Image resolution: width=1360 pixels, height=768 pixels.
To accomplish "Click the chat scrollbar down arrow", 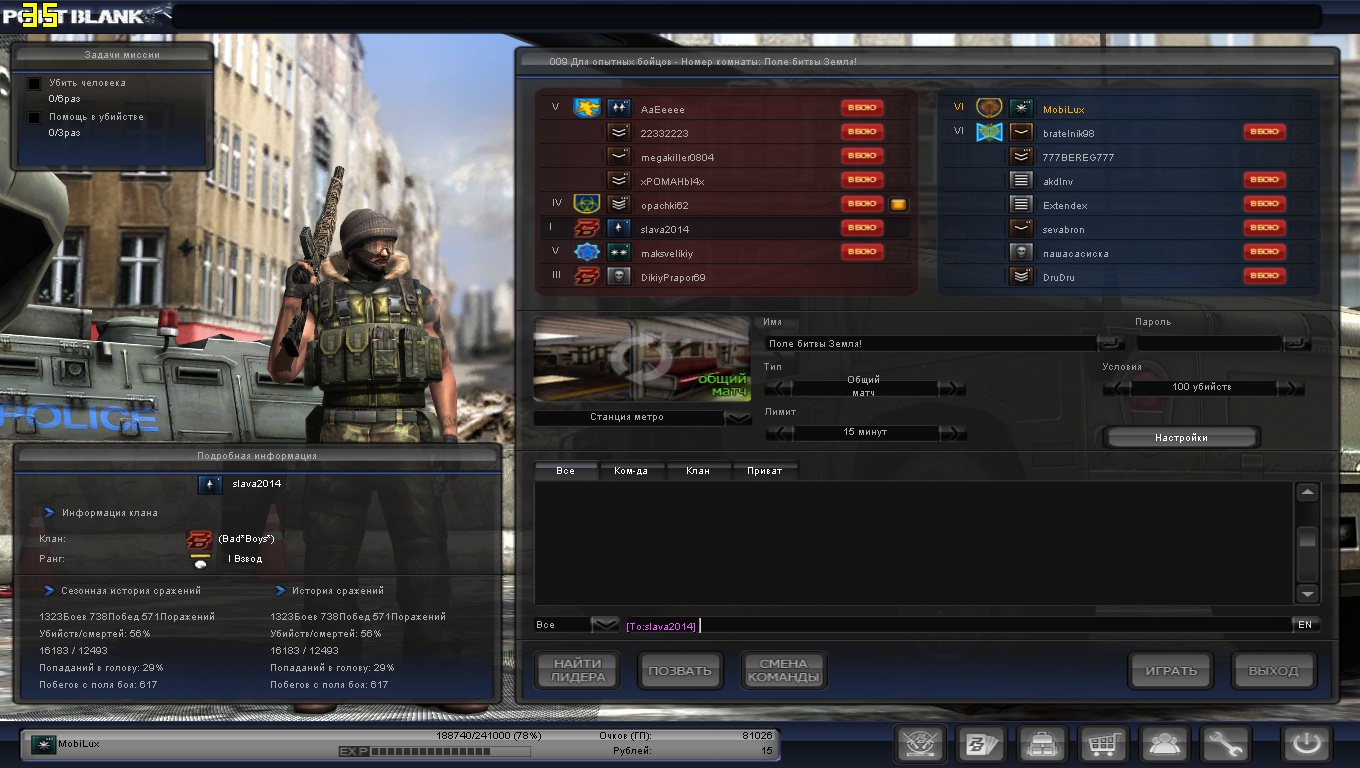I will tap(1307, 594).
